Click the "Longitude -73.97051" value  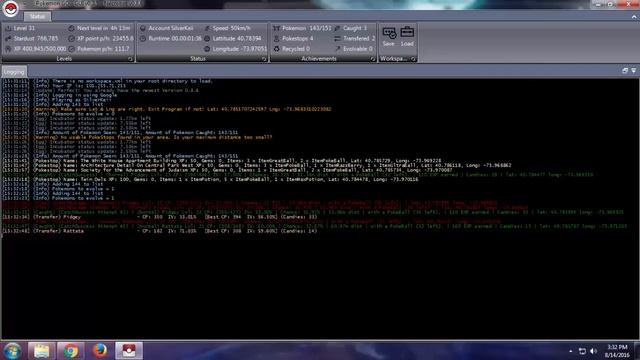point(240,49)
